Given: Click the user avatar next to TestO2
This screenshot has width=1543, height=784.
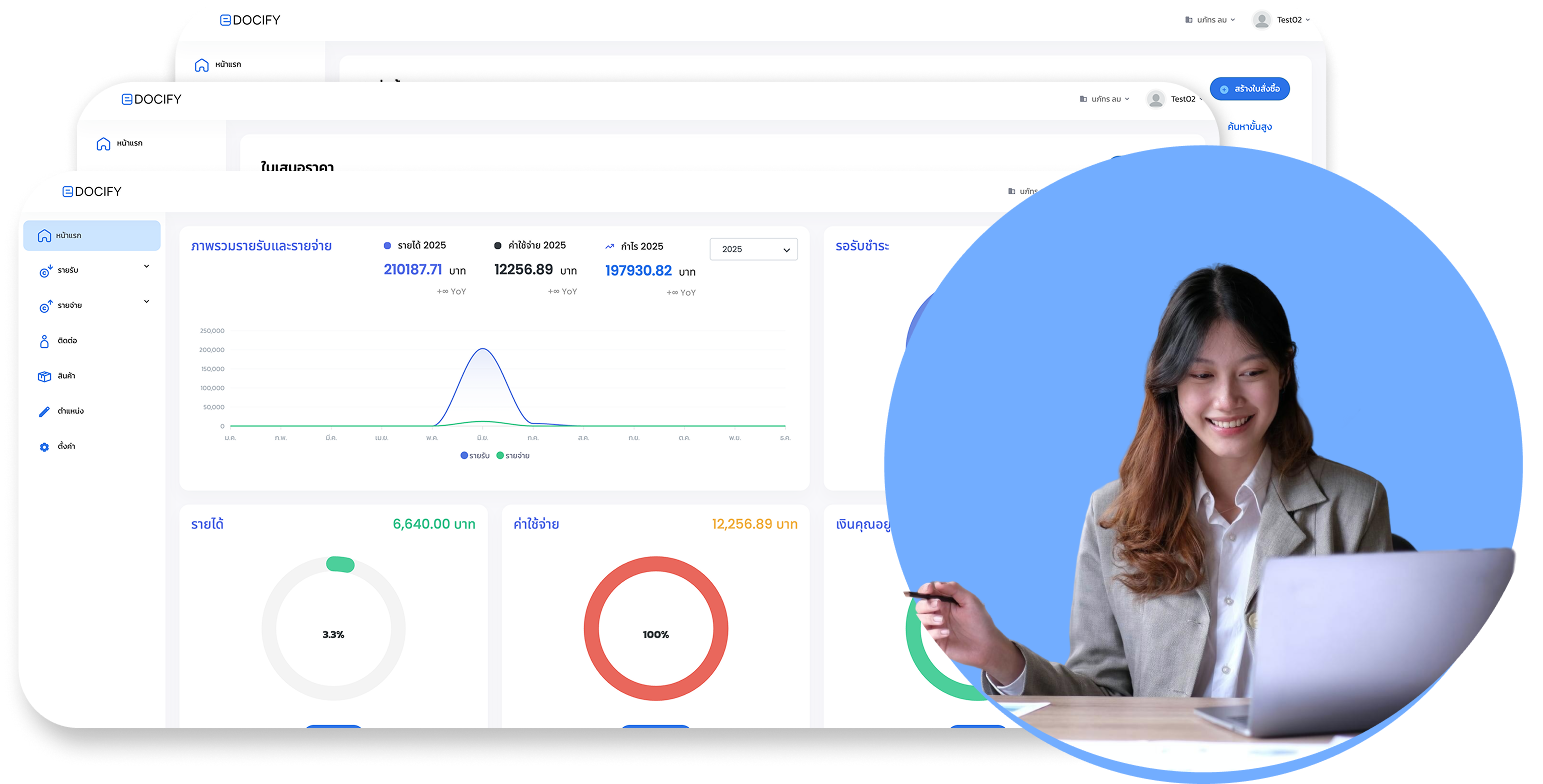Looking at the screenshot, I should (x=1157, y=99).
